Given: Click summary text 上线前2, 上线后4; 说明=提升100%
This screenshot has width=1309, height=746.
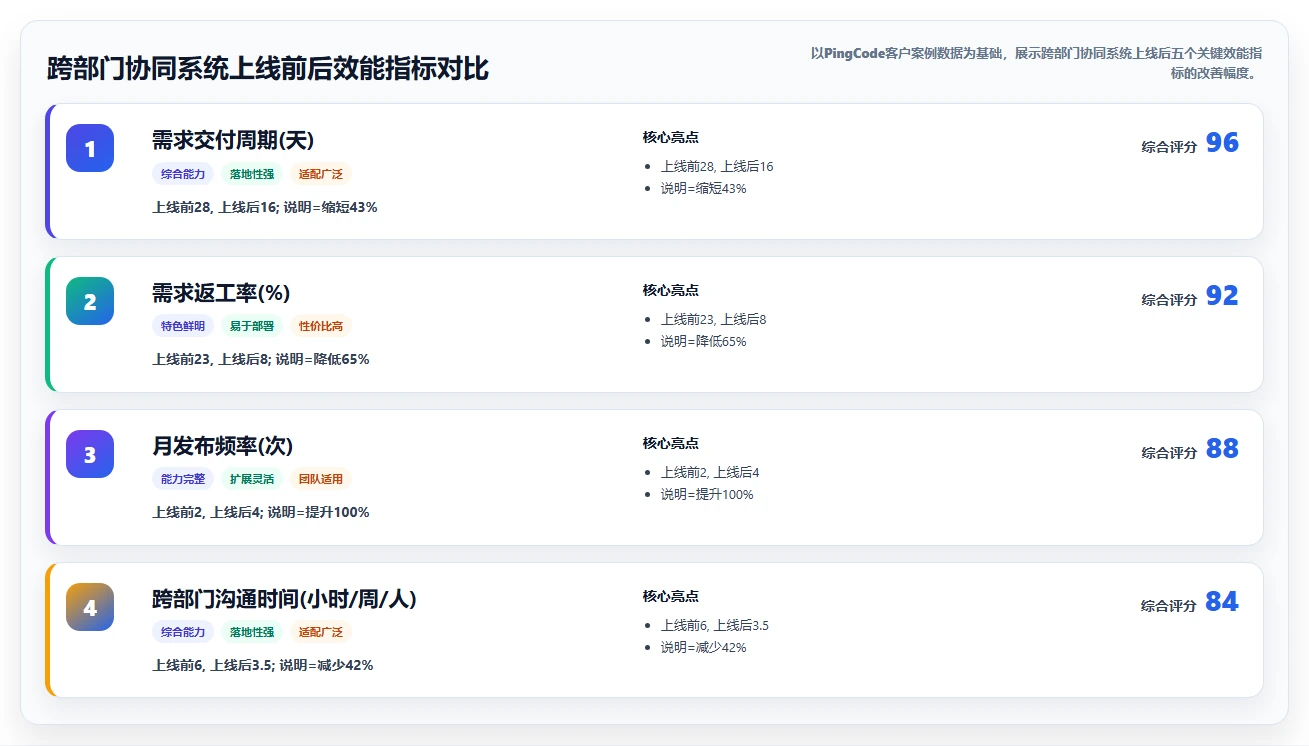Looking at the screenshot, I should click(x=261, y=512).
